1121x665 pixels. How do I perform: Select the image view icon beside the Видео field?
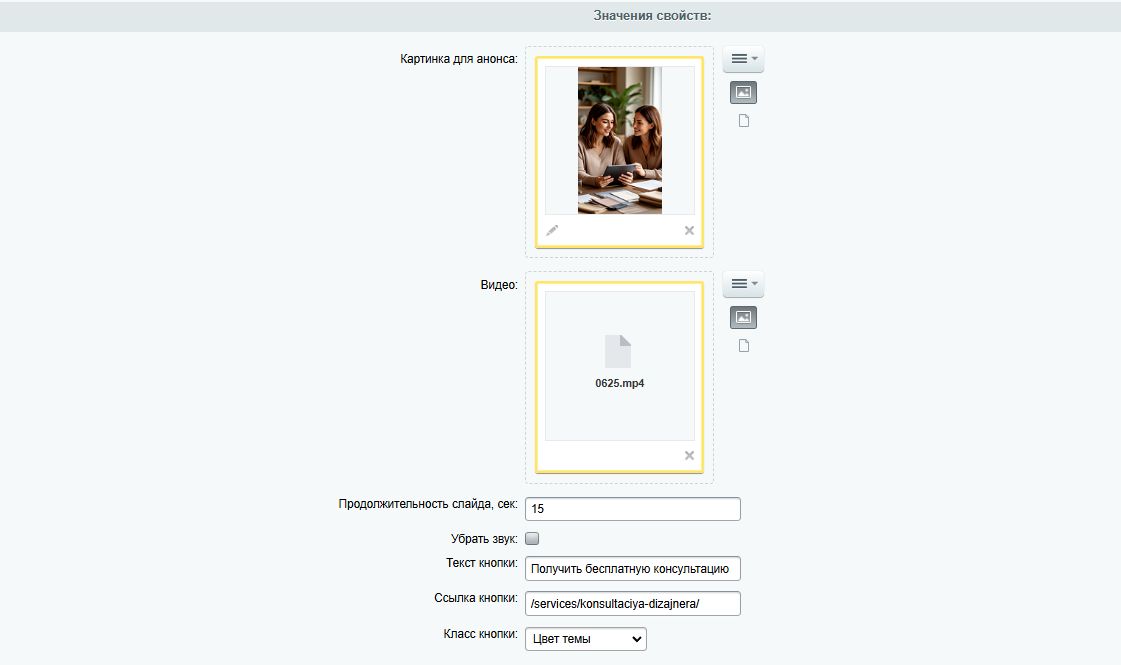point(743,318)
